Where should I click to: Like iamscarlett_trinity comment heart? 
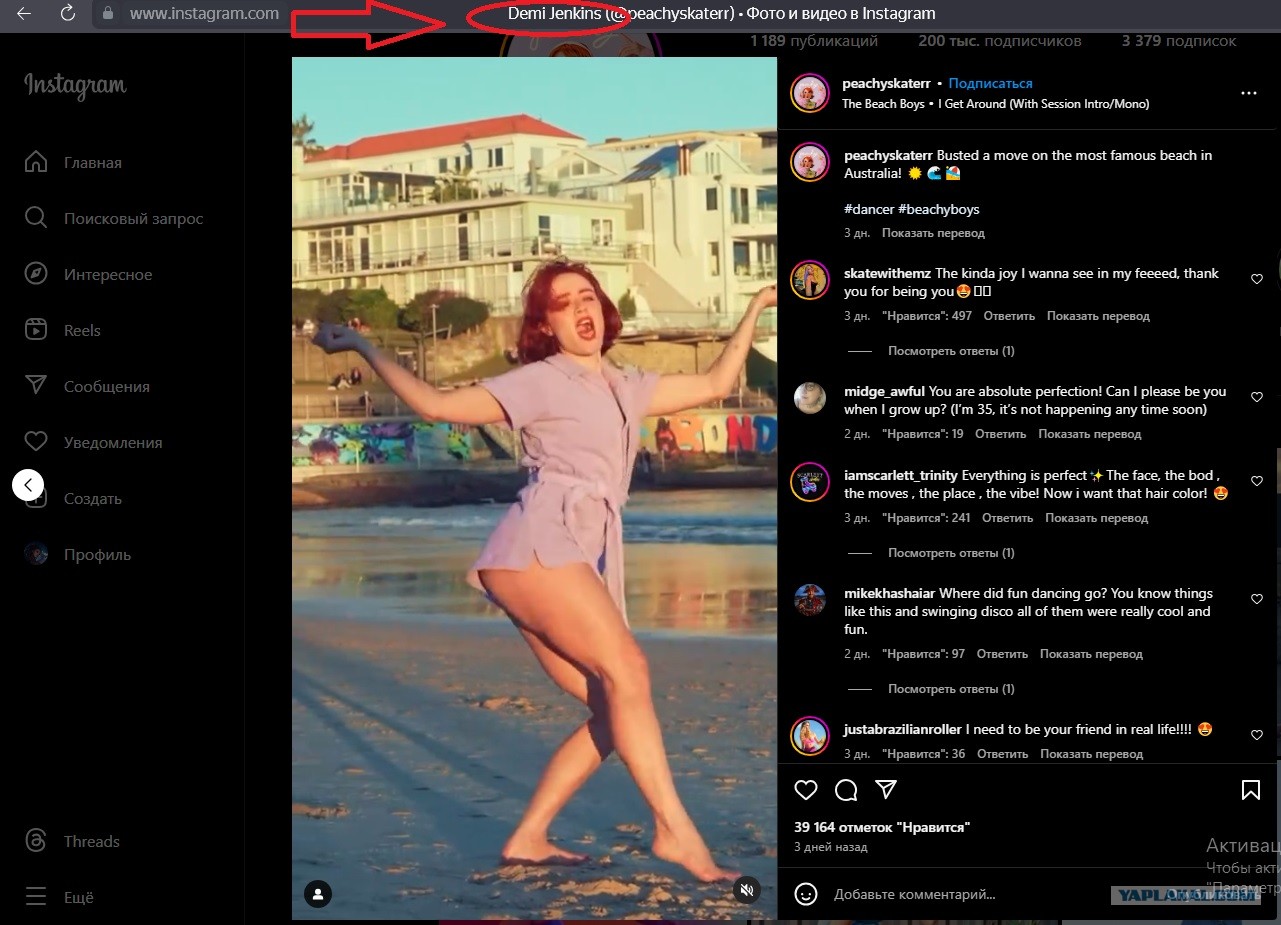click(x=1257, y=481)
